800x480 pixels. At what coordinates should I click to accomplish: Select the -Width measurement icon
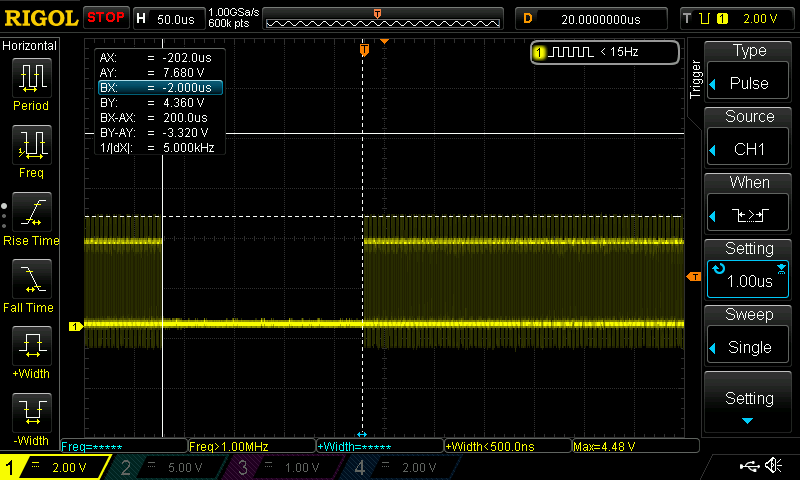point(32,413)
